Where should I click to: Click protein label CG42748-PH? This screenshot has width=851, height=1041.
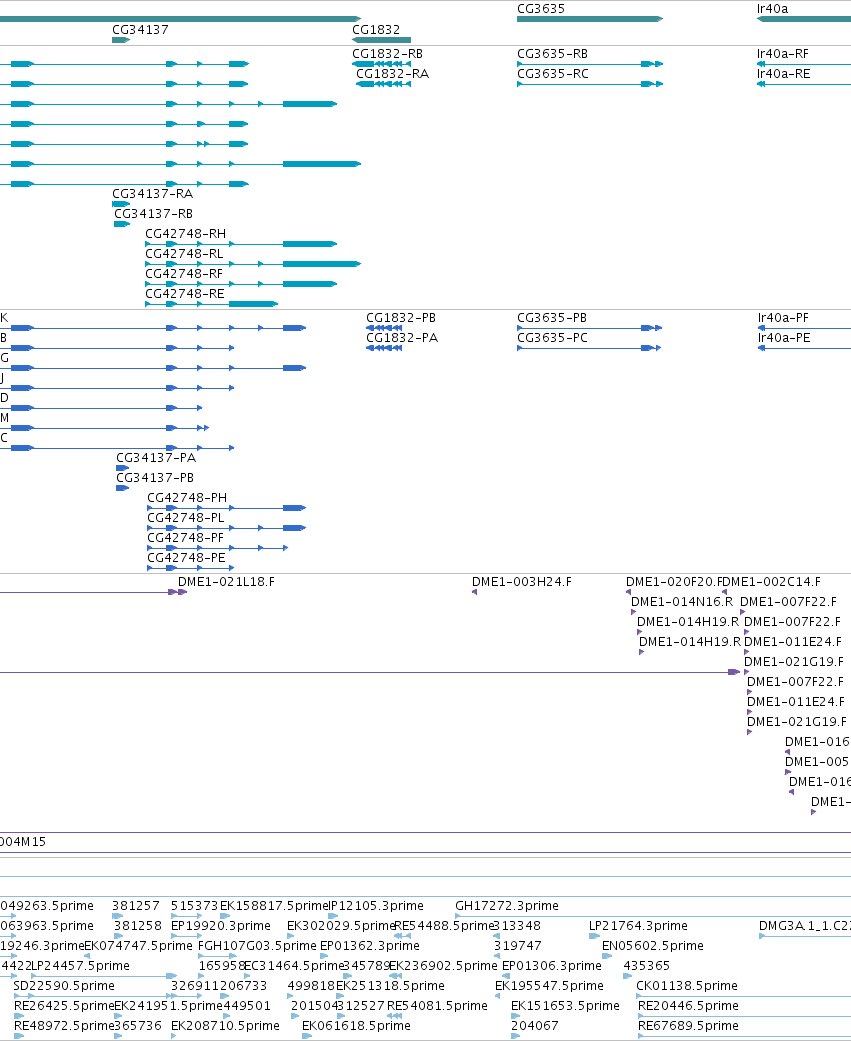click(187, 498)
